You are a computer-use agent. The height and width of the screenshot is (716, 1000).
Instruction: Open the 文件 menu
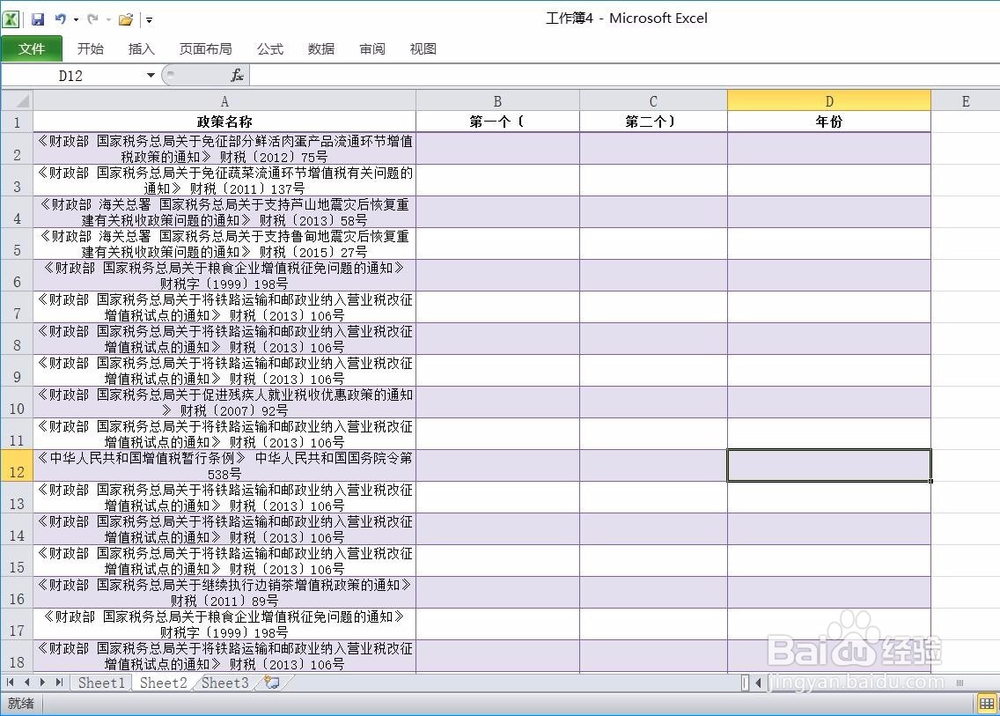click(32, 48)
